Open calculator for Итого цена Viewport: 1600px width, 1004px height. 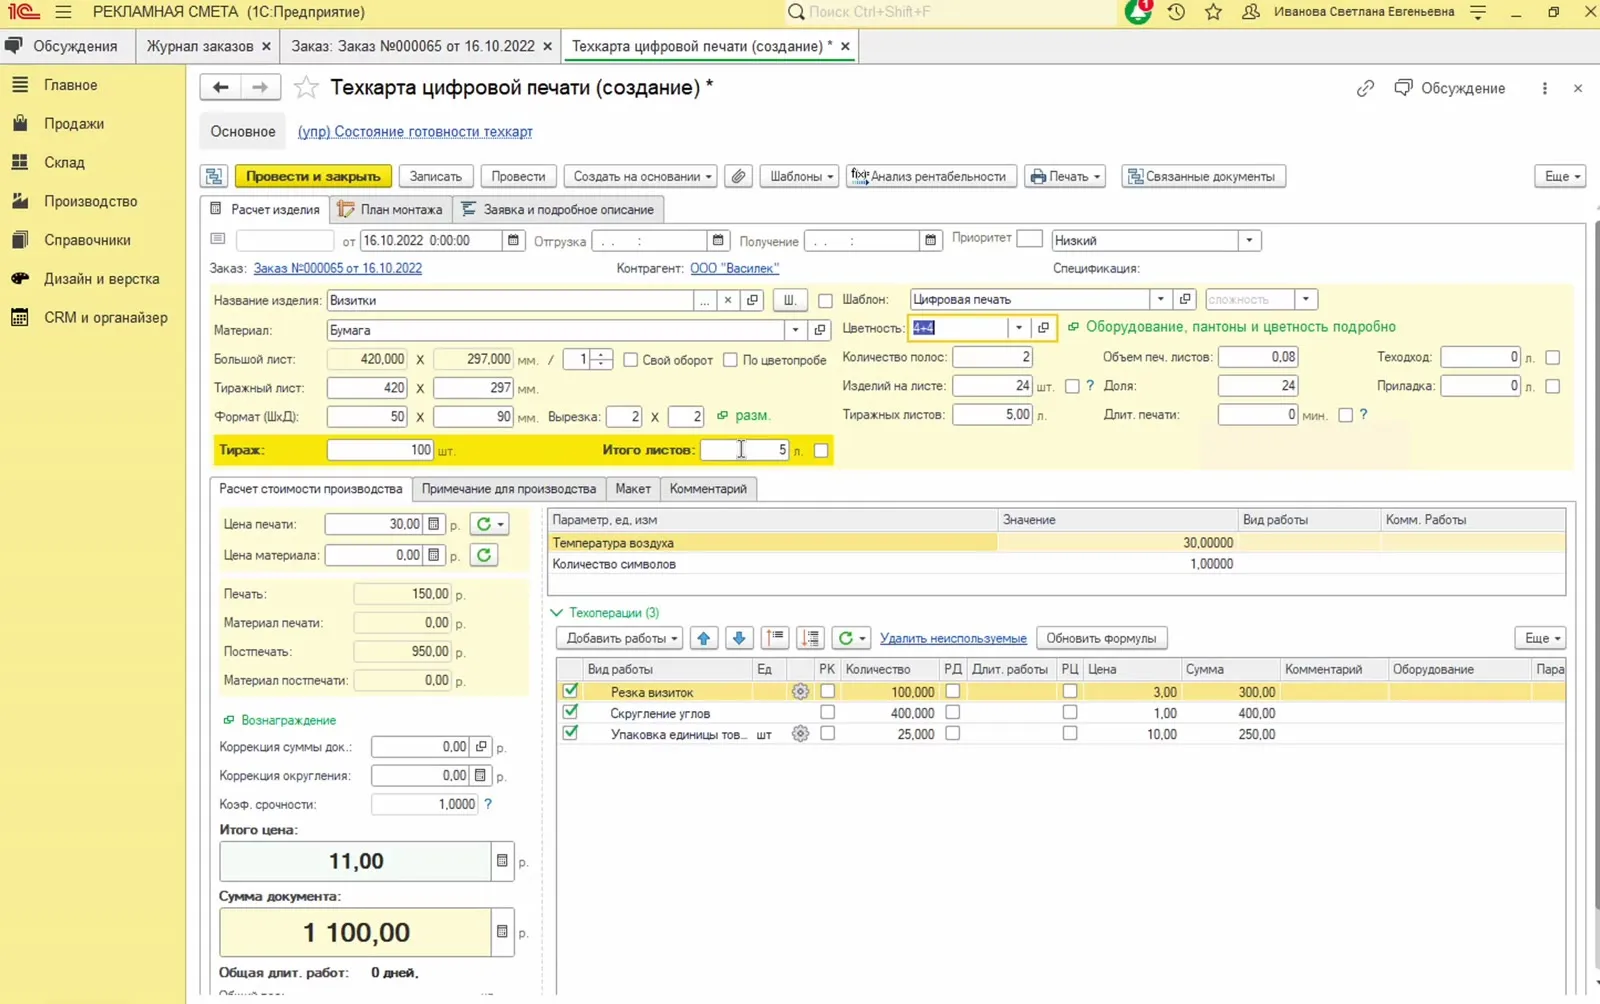pos(502,861)
